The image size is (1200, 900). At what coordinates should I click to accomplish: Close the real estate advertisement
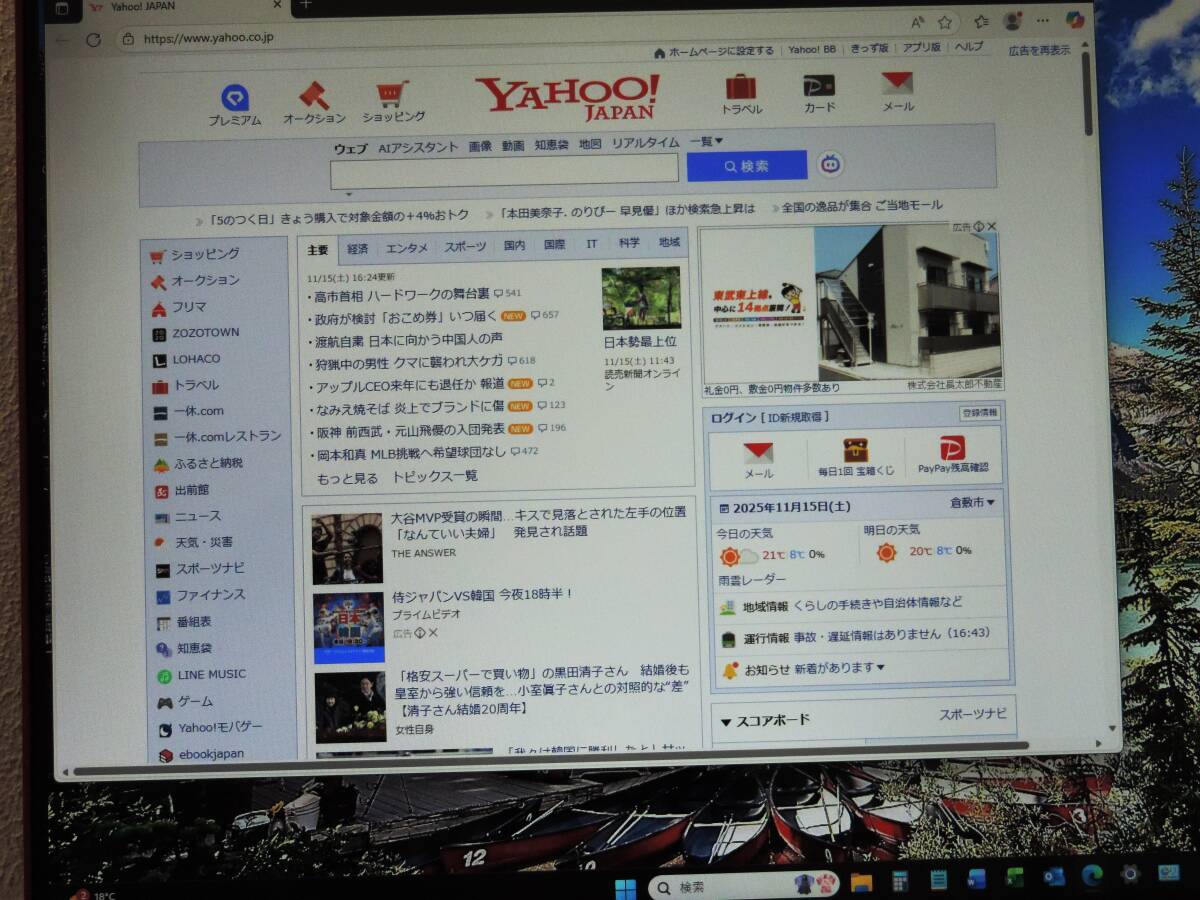pos(991,227)
